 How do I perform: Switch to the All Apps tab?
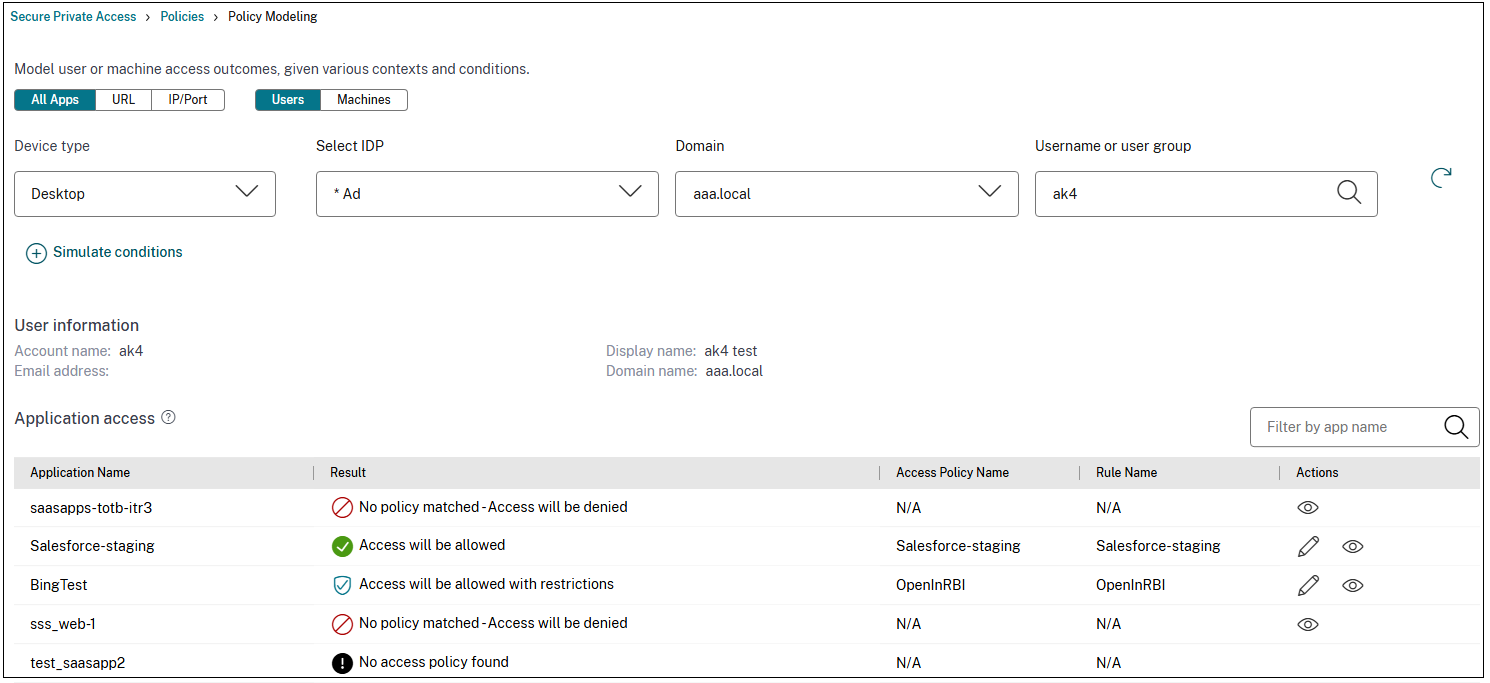[54, 99]
